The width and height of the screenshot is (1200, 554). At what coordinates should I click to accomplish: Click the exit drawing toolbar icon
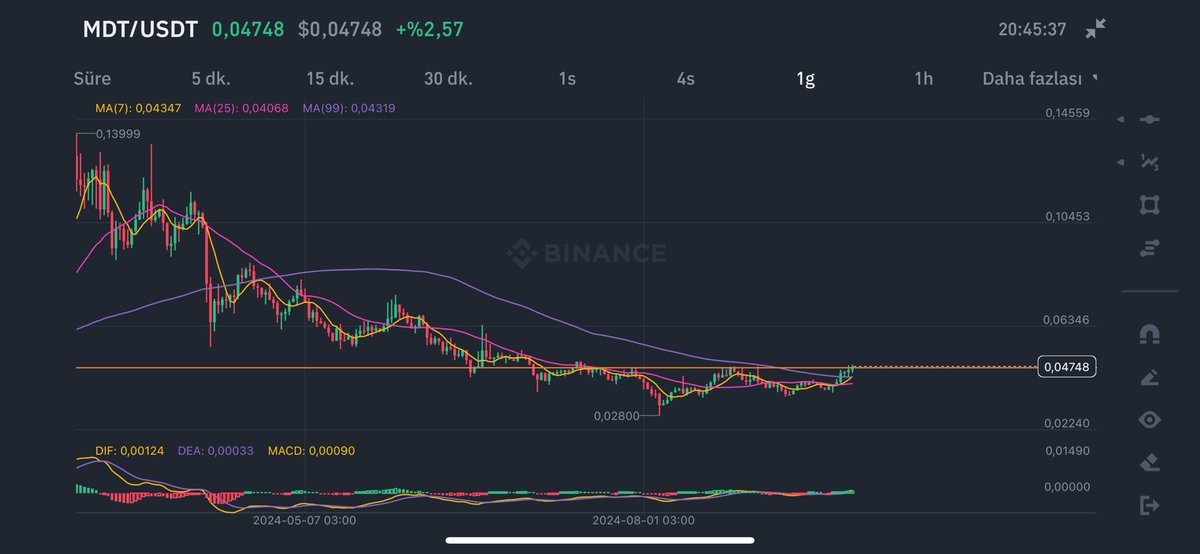click(1150, 506)
